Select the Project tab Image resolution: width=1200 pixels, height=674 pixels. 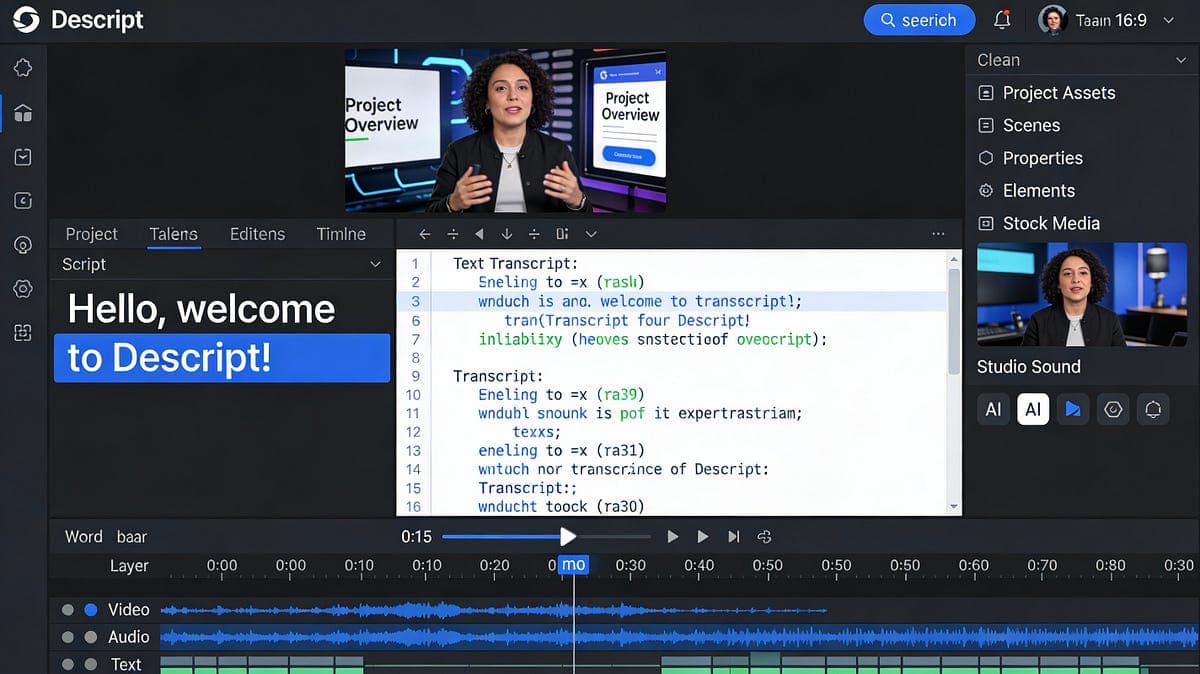pos(91,233)
